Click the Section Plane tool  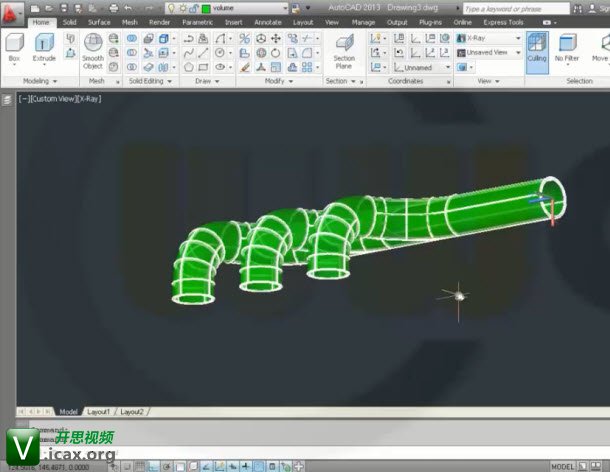(x=344, y=48)
